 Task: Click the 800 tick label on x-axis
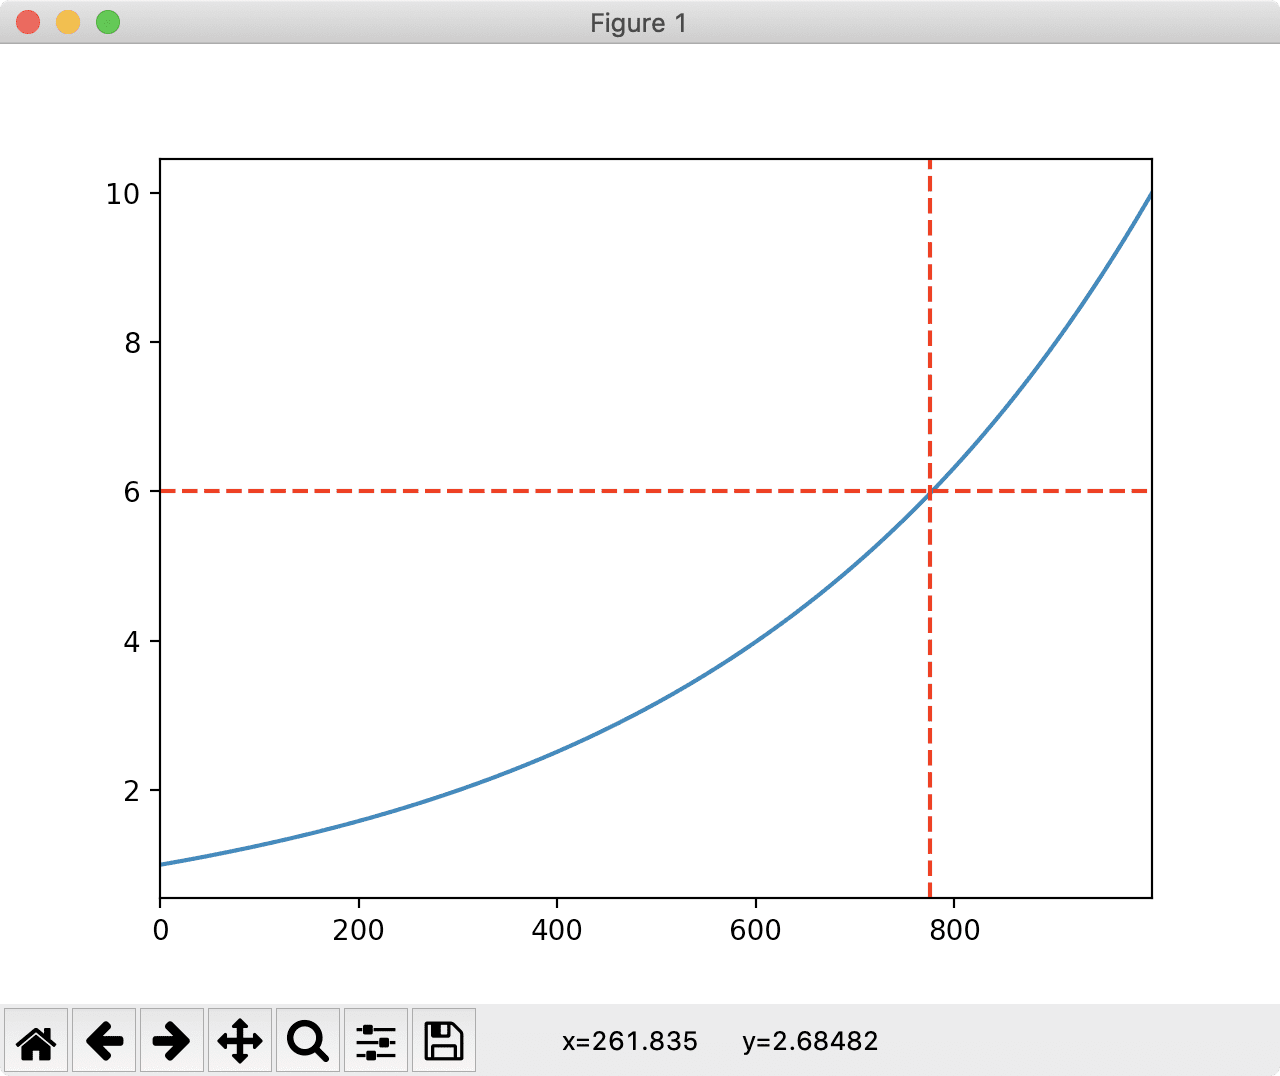pyautogui.click(x=954, y=931)
